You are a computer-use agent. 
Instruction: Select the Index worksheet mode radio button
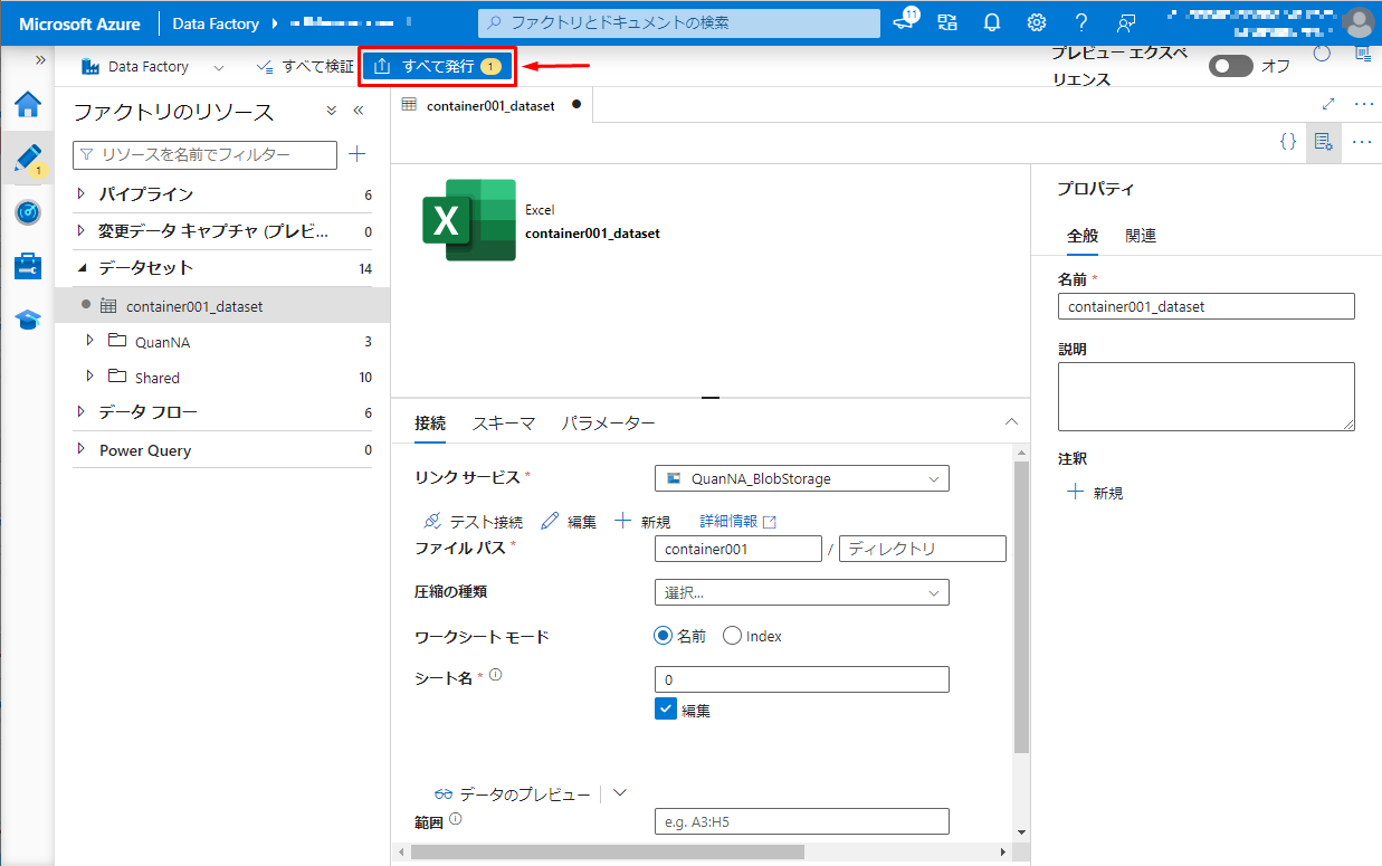732,636
